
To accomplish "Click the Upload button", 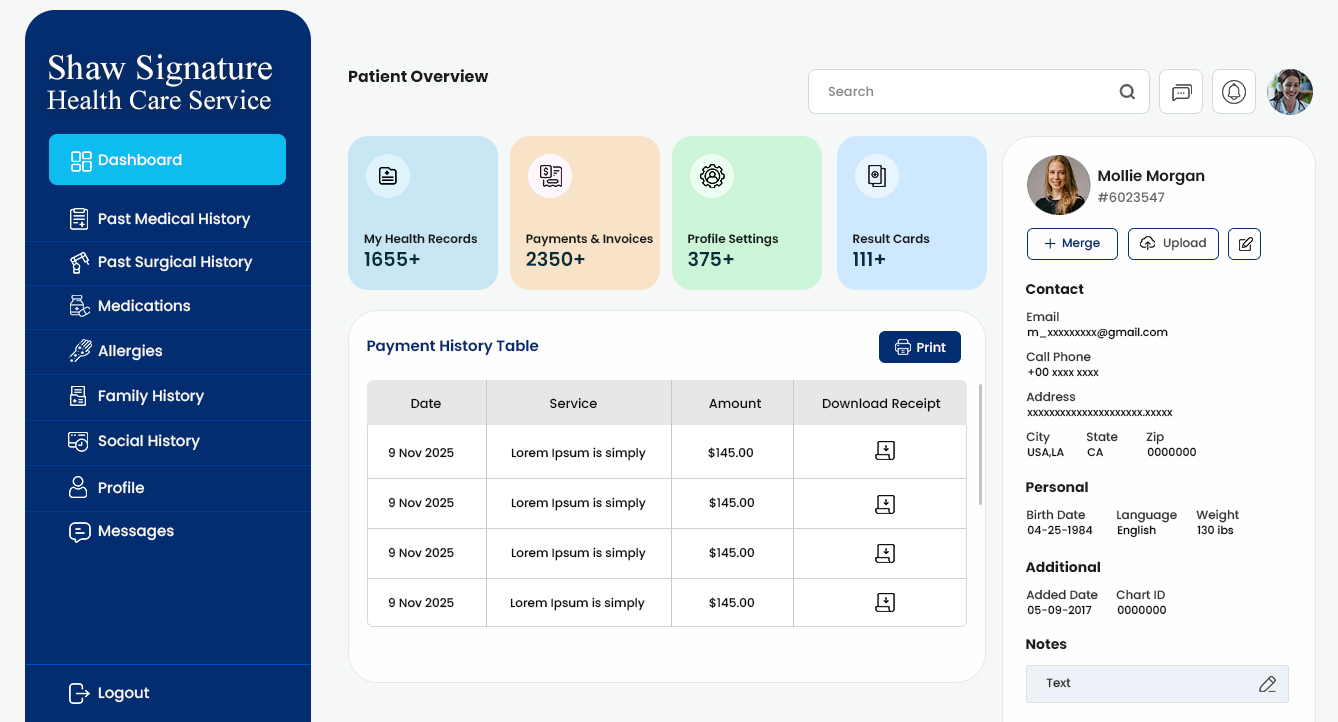I will pyautogui.click(x=1173, y=244).
